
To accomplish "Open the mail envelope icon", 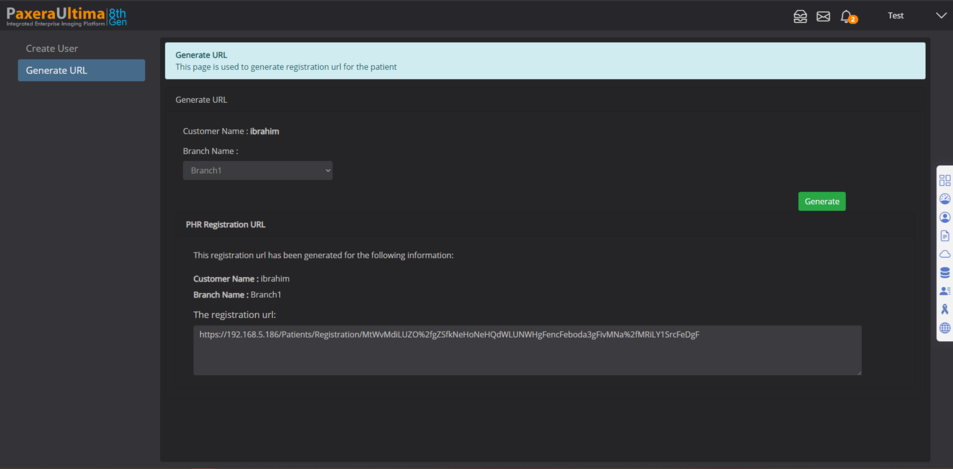I will 823,16.
